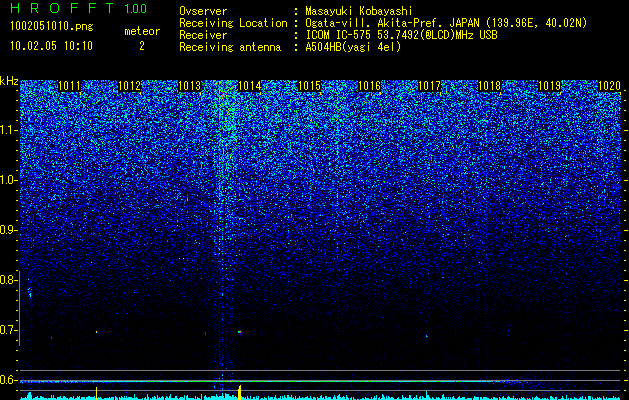Click the 1.1 frequency axis label
Viewport: 629px width, 400px height.
pos(8,131)
